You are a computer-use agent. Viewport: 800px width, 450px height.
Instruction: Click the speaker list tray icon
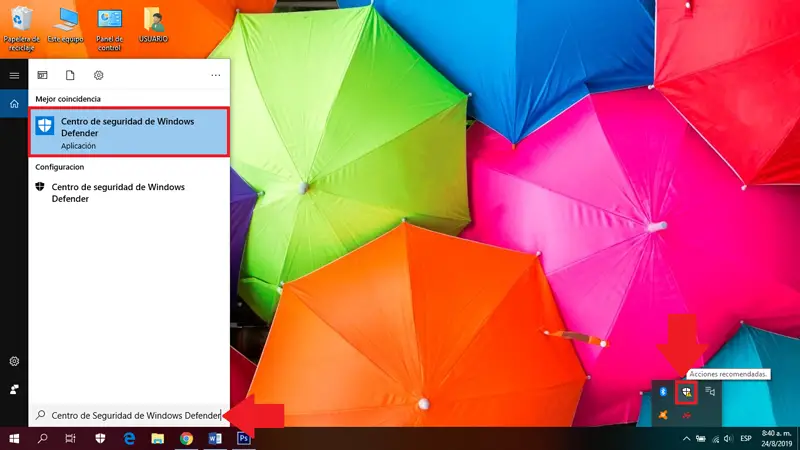(710, 391)
